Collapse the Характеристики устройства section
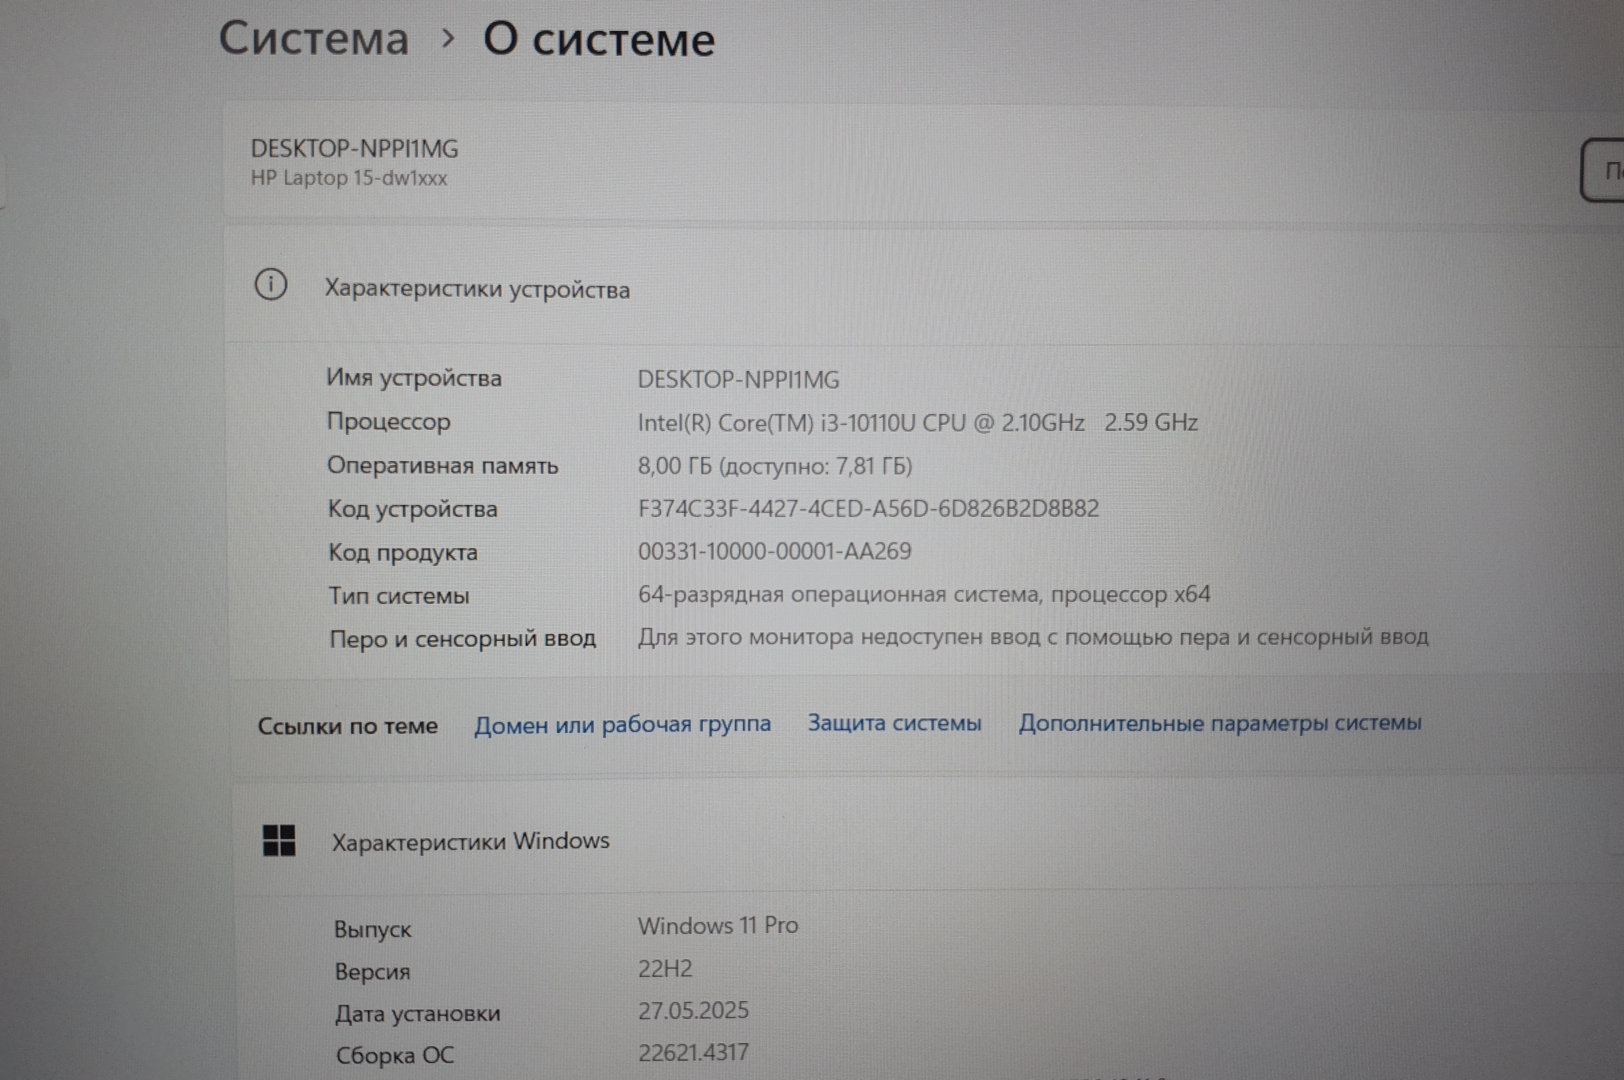This screenshot has width=1624, height=1080. (x=925, y=287)
